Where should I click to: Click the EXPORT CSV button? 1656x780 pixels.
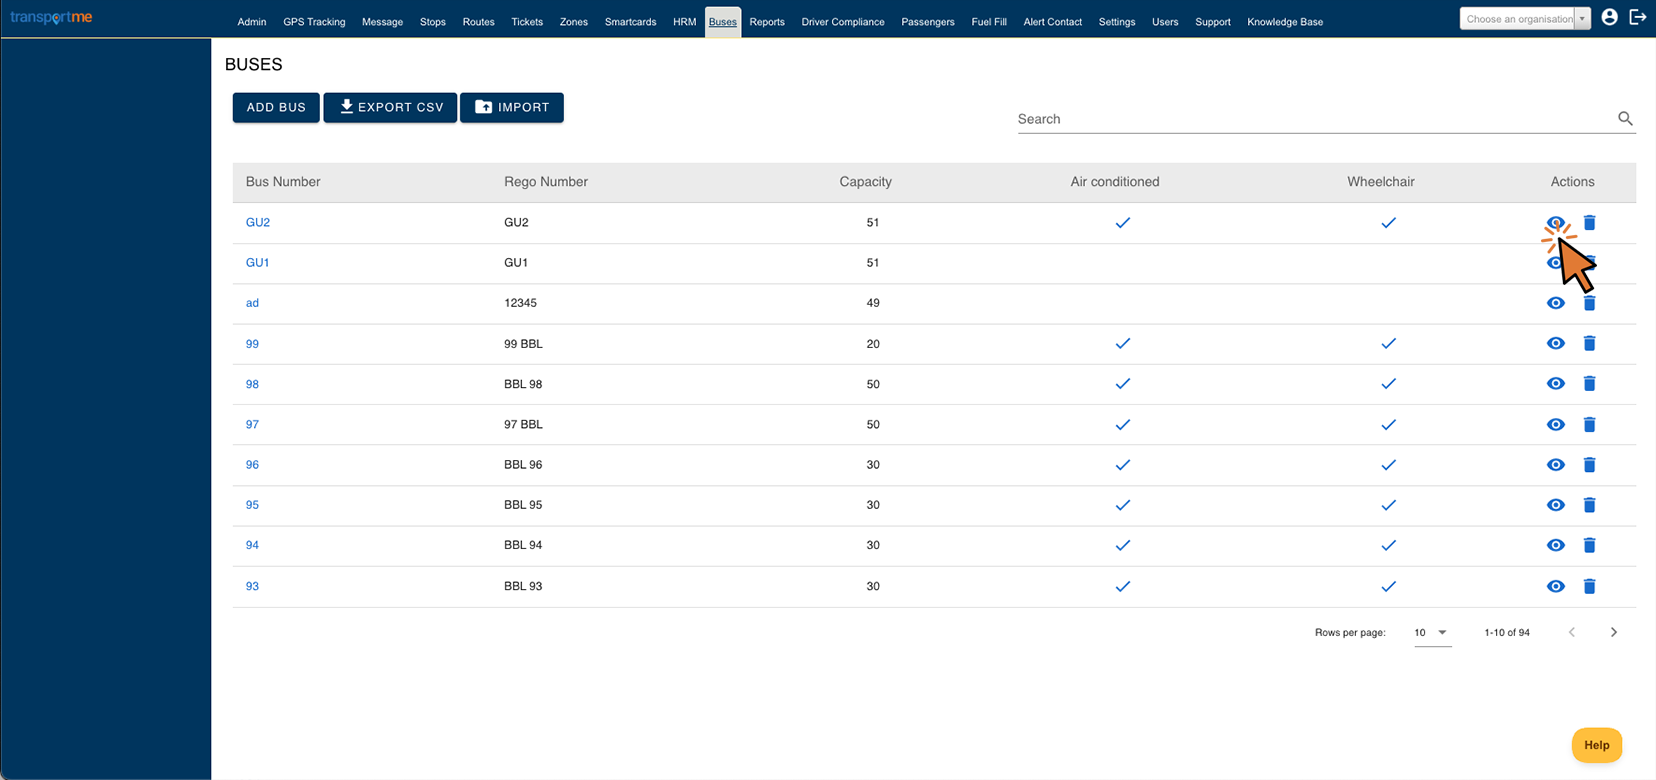tap(390, 107)
